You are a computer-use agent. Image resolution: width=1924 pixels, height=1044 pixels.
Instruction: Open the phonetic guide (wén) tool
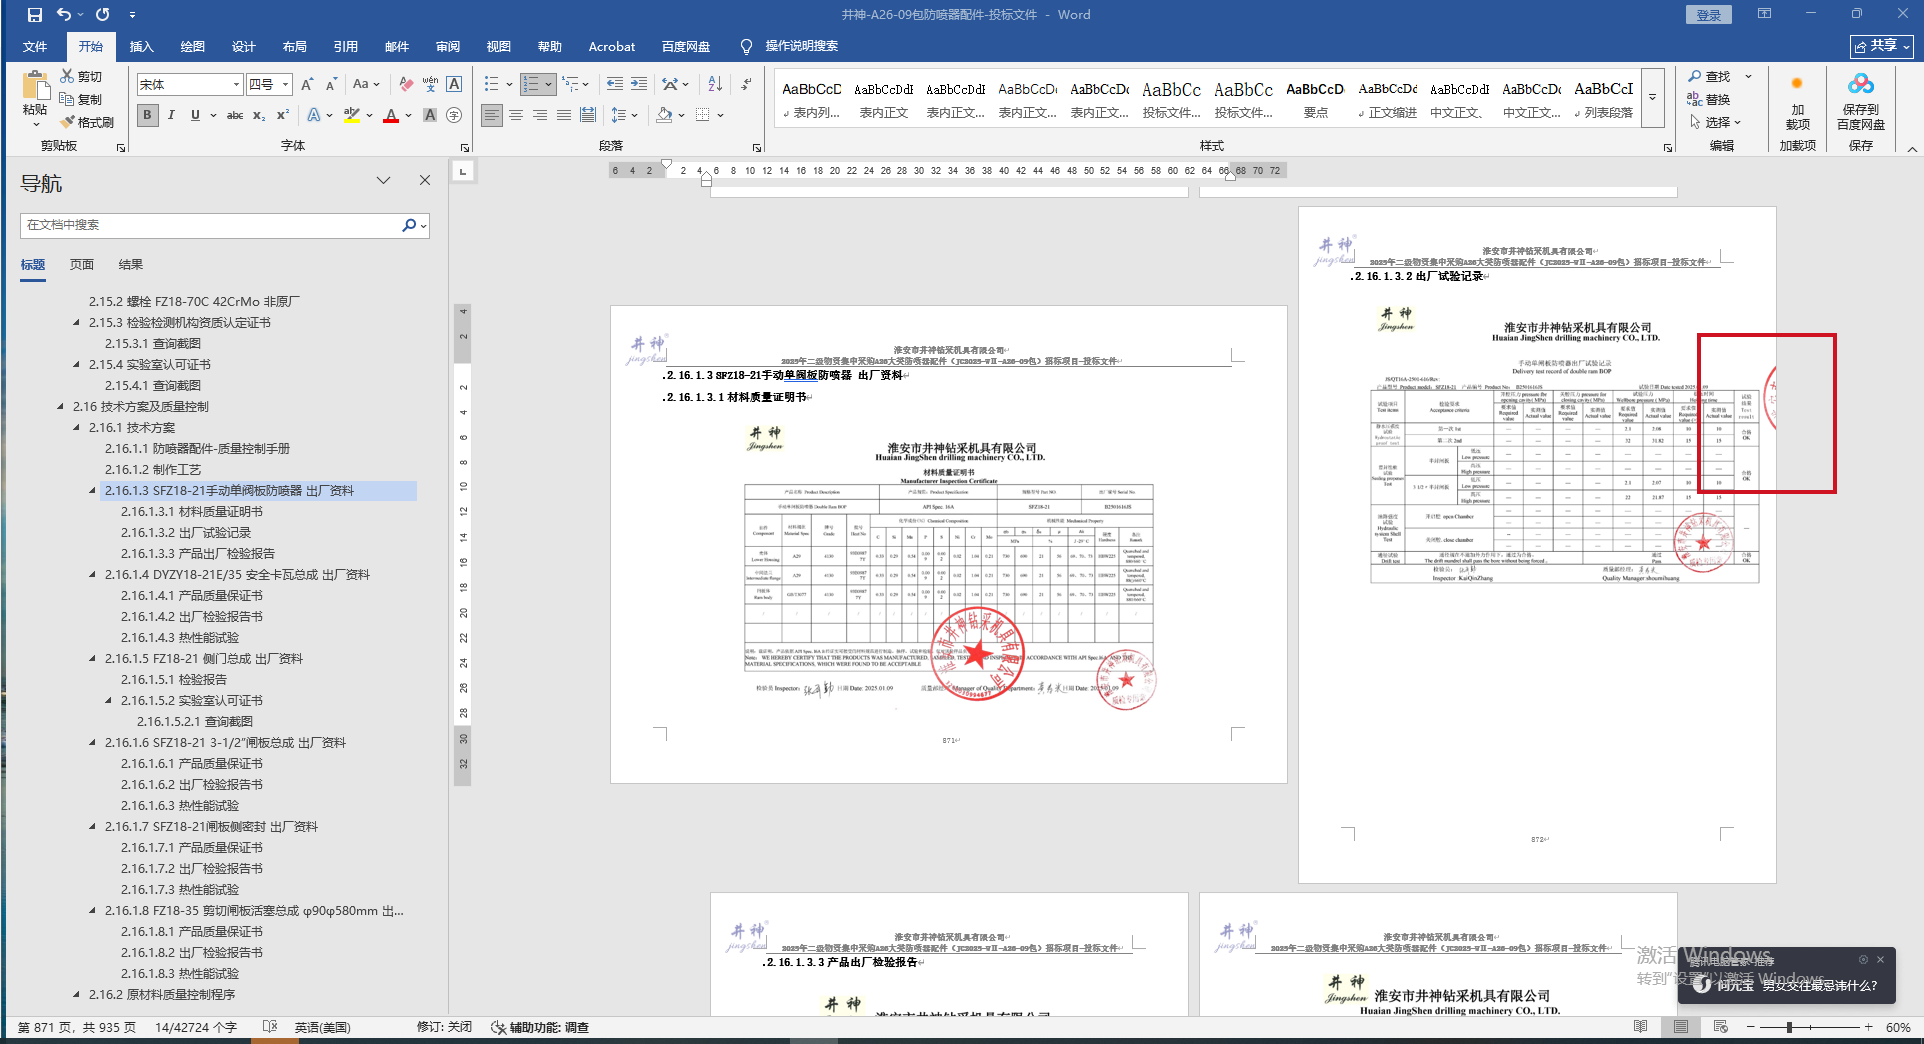(430, 85)
